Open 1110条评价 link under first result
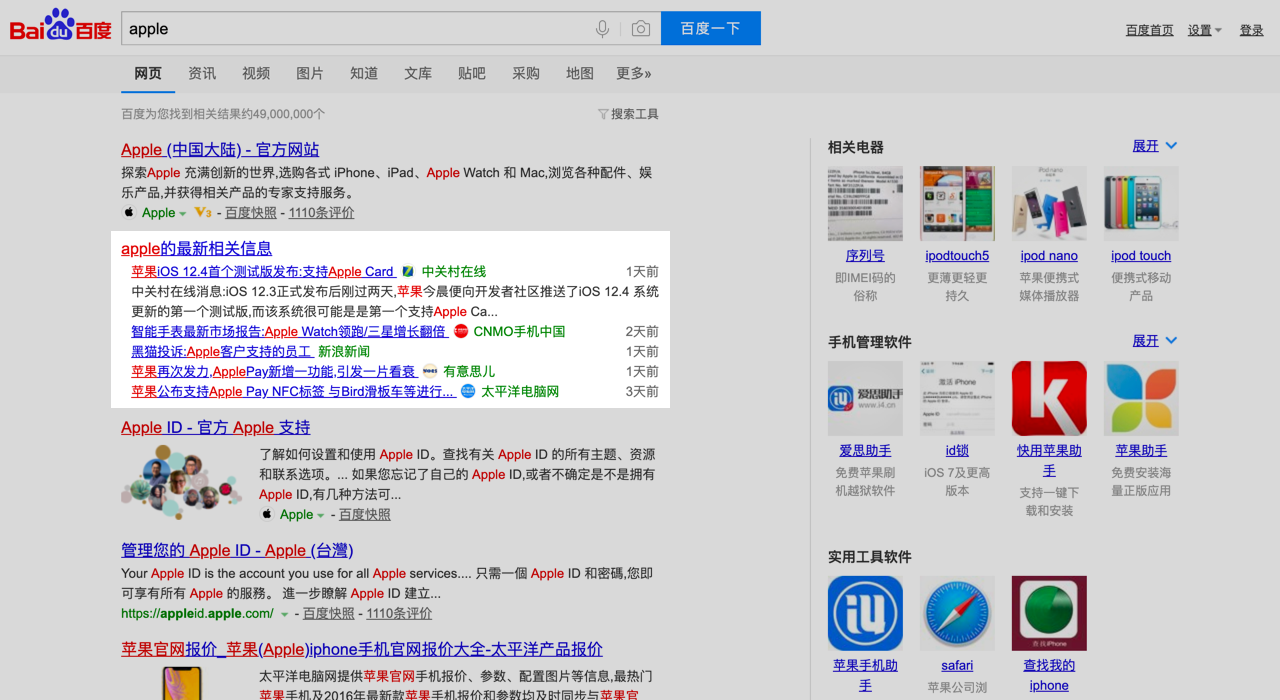Image resolution: width=1280 pixels, height=700 pixels. pyautogui.click(x=320, y=213)
